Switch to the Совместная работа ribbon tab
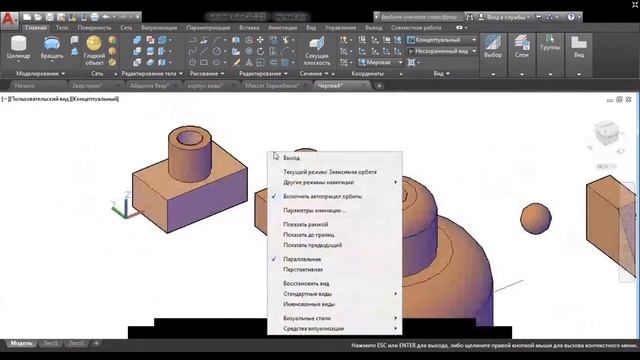This screenshot has height=360, width=640. tap(416, 28)
